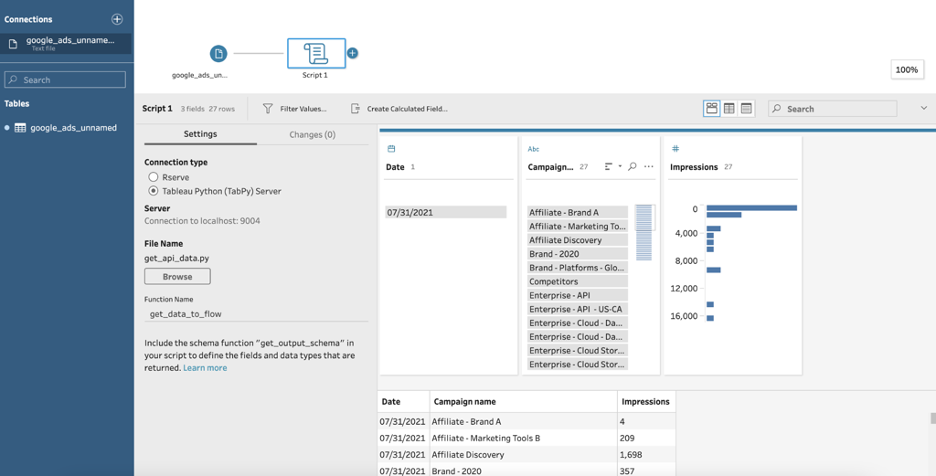Expand the toolbar chevron beside search
The height and width of the screenshot is (476, 936).
point(923,108)
